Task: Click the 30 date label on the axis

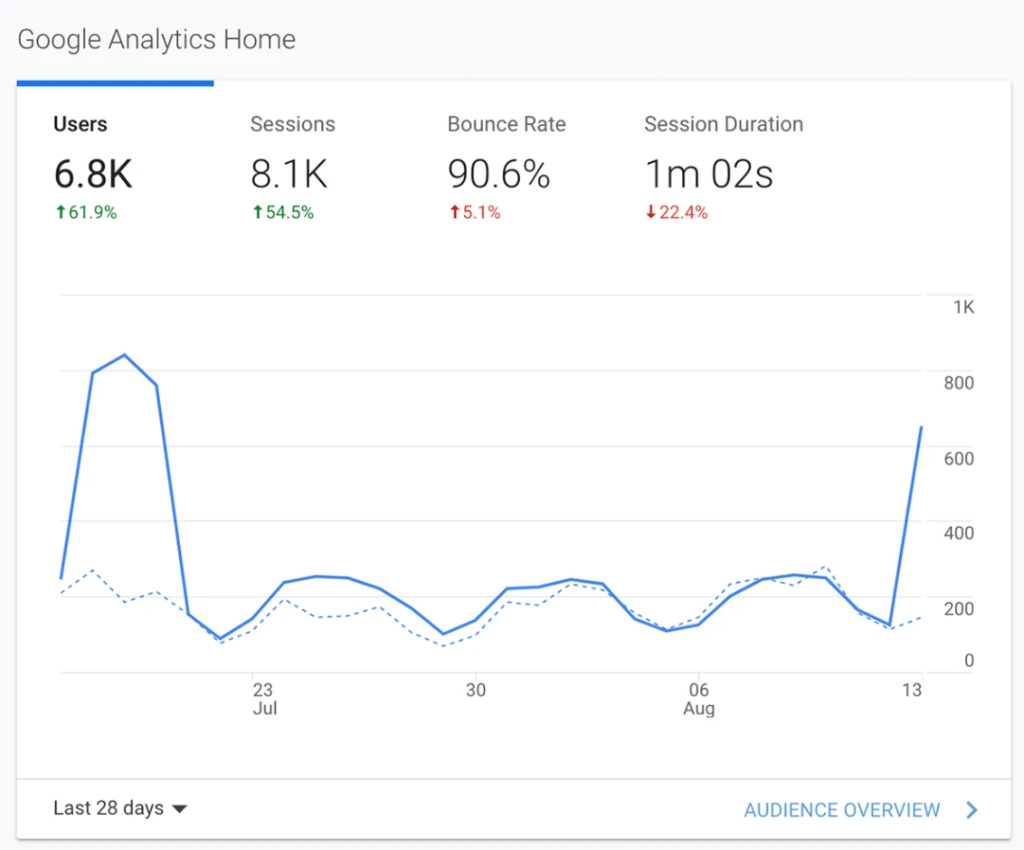Action: (x=475, y=690)
